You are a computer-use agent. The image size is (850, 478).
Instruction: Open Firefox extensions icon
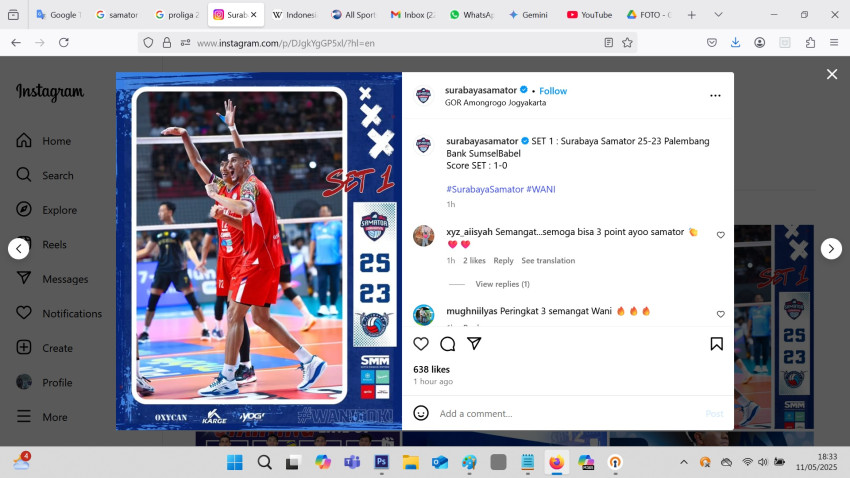[x=810, y=42]
